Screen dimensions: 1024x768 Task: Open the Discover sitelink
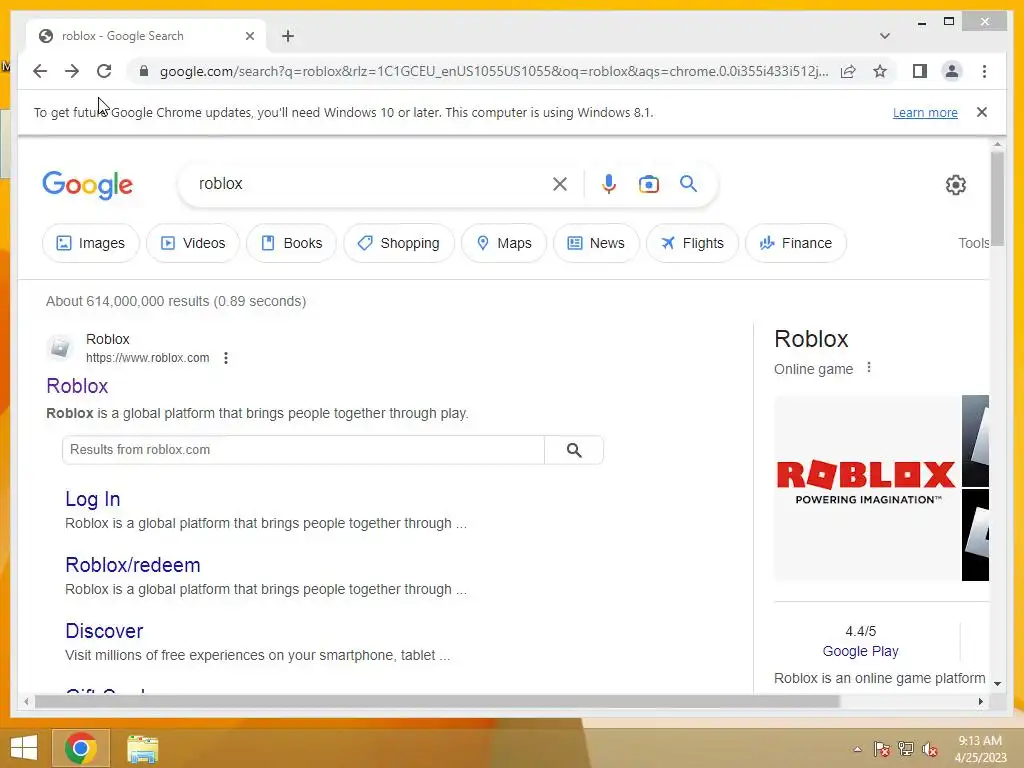pos(104,631)
